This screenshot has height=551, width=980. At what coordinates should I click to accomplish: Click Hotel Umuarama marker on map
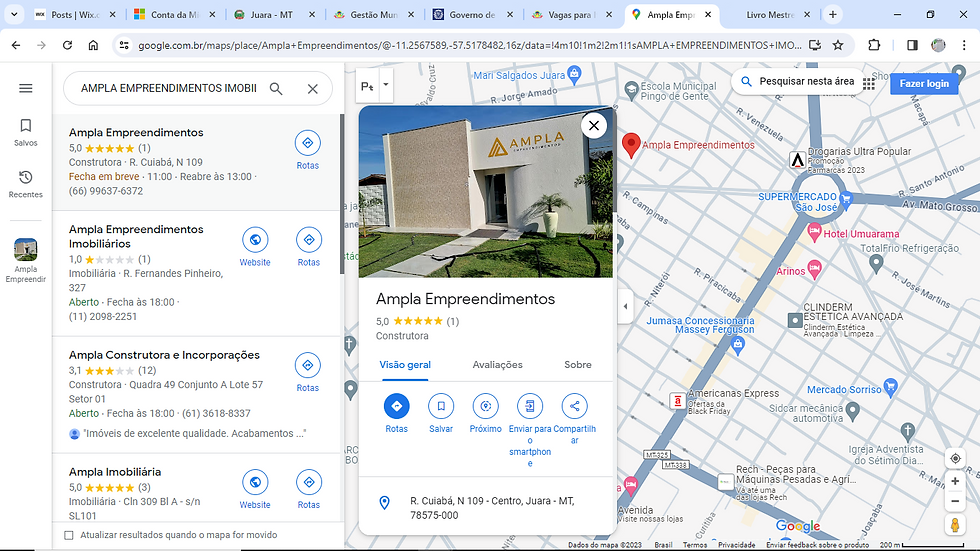814,233
